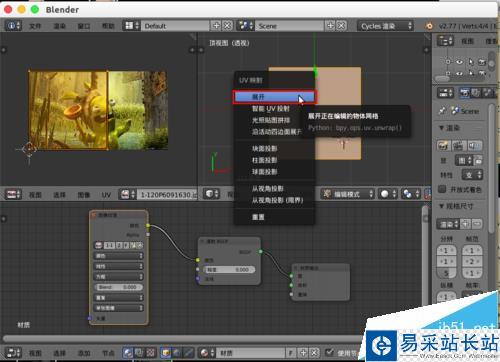Delete the current Scene
Image resolution: width=500 pixels, height=362 pixels.
point(341,26)
